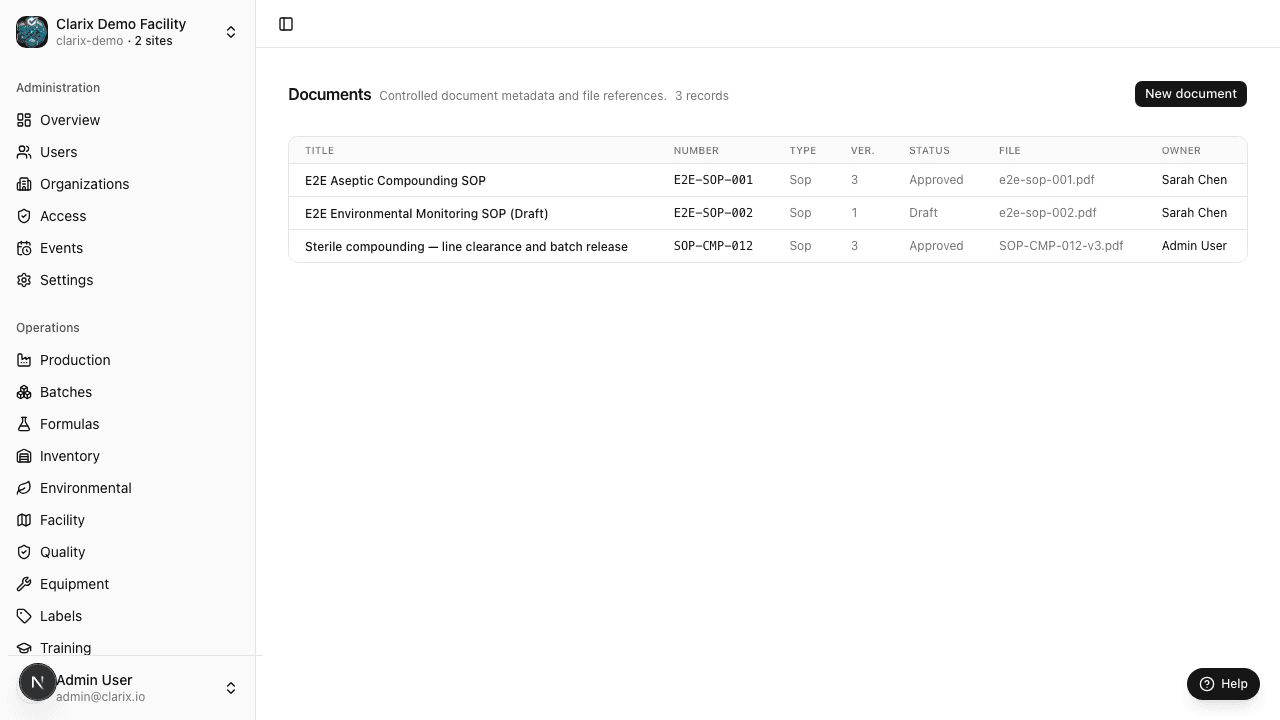
Task: Open Settings in the sidebar
Action: click(x=128, y=280)
